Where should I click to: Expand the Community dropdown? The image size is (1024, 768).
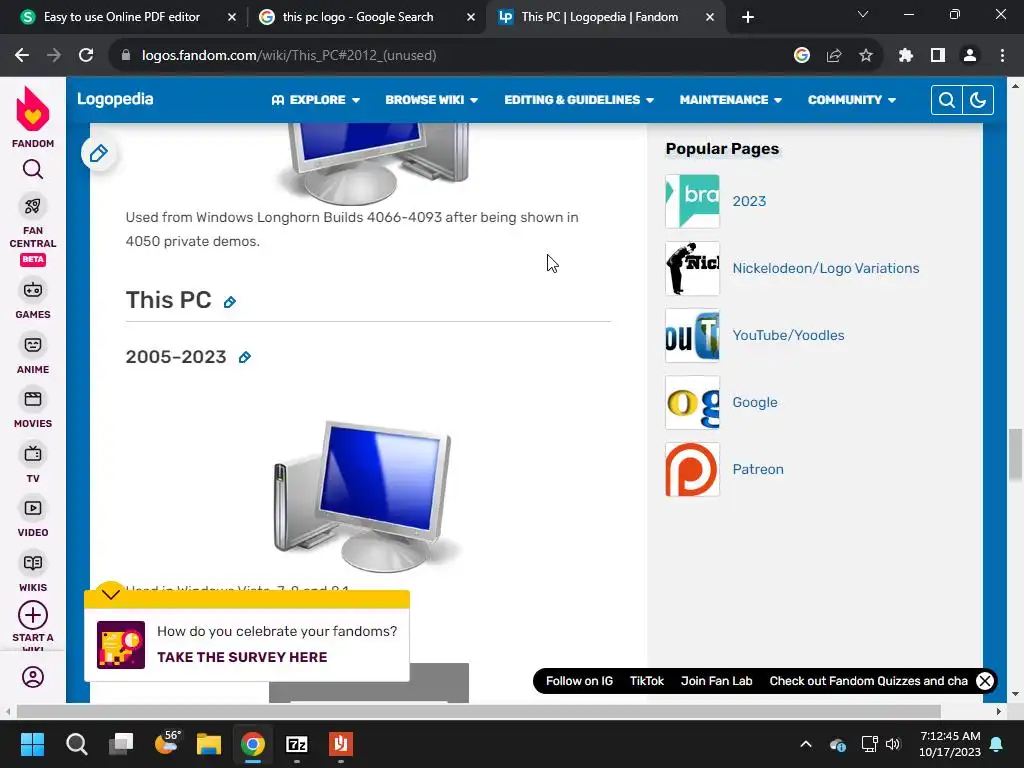pyautogui.click(x=852, y=100)
